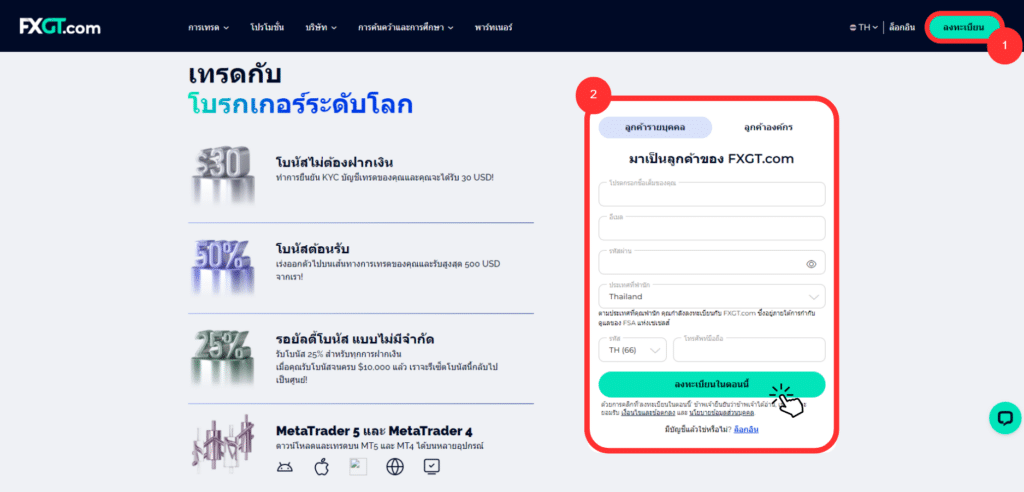Viewport: 1024px width, 492px height.
Task: Open the การเทรด menu
Action: click(x=208, y=27)
